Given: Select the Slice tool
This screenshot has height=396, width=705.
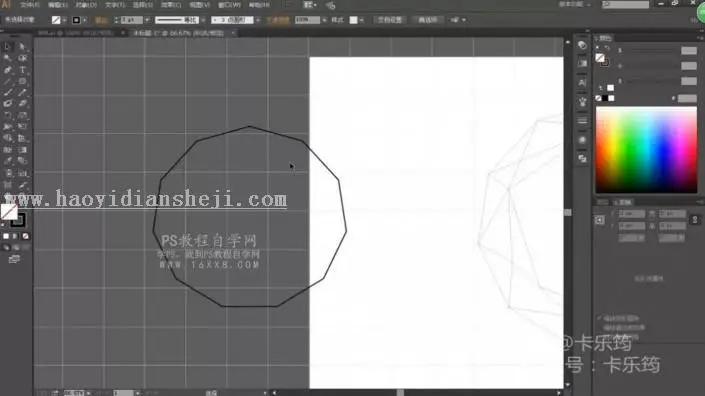Looking at the screenshot, I should coord(22,185).
